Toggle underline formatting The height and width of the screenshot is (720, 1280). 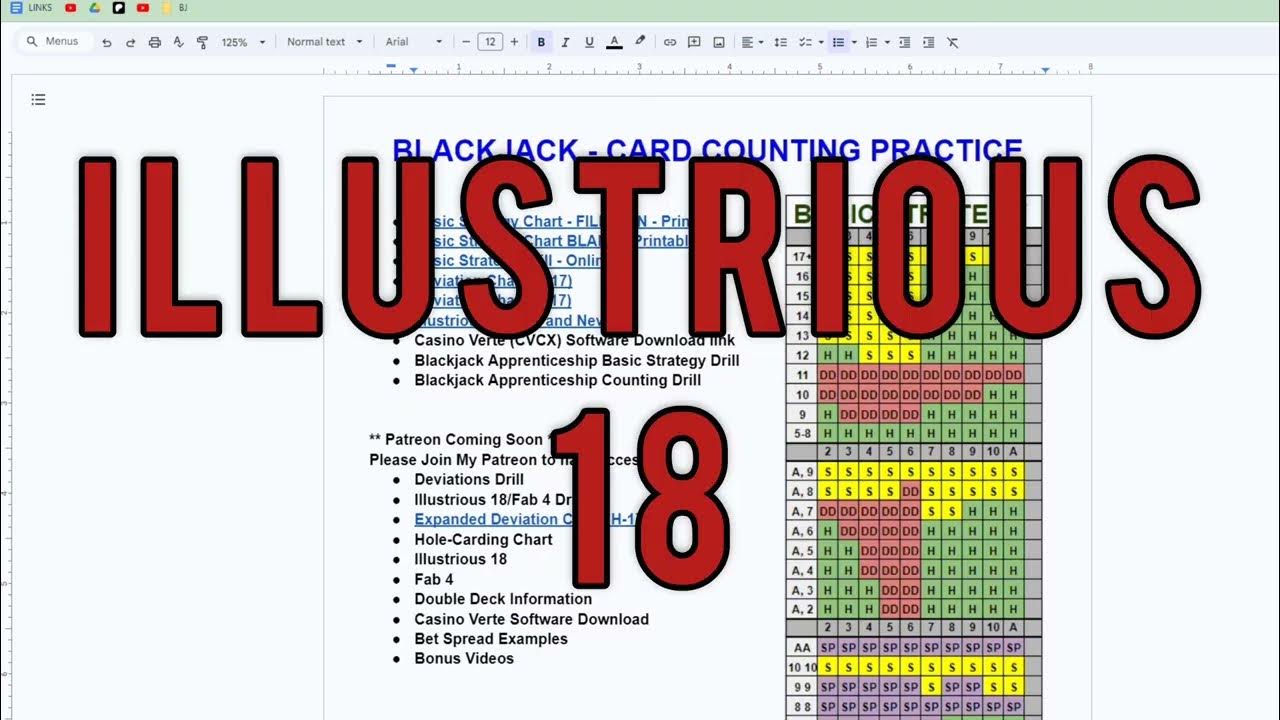point(589,42)
